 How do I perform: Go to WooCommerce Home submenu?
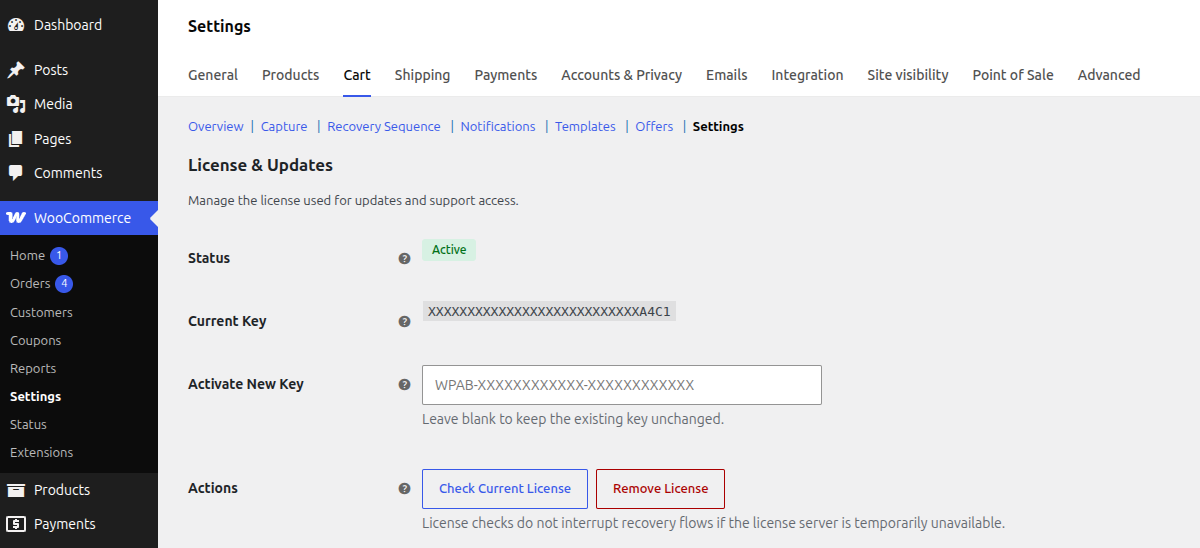tap(28, 256)
